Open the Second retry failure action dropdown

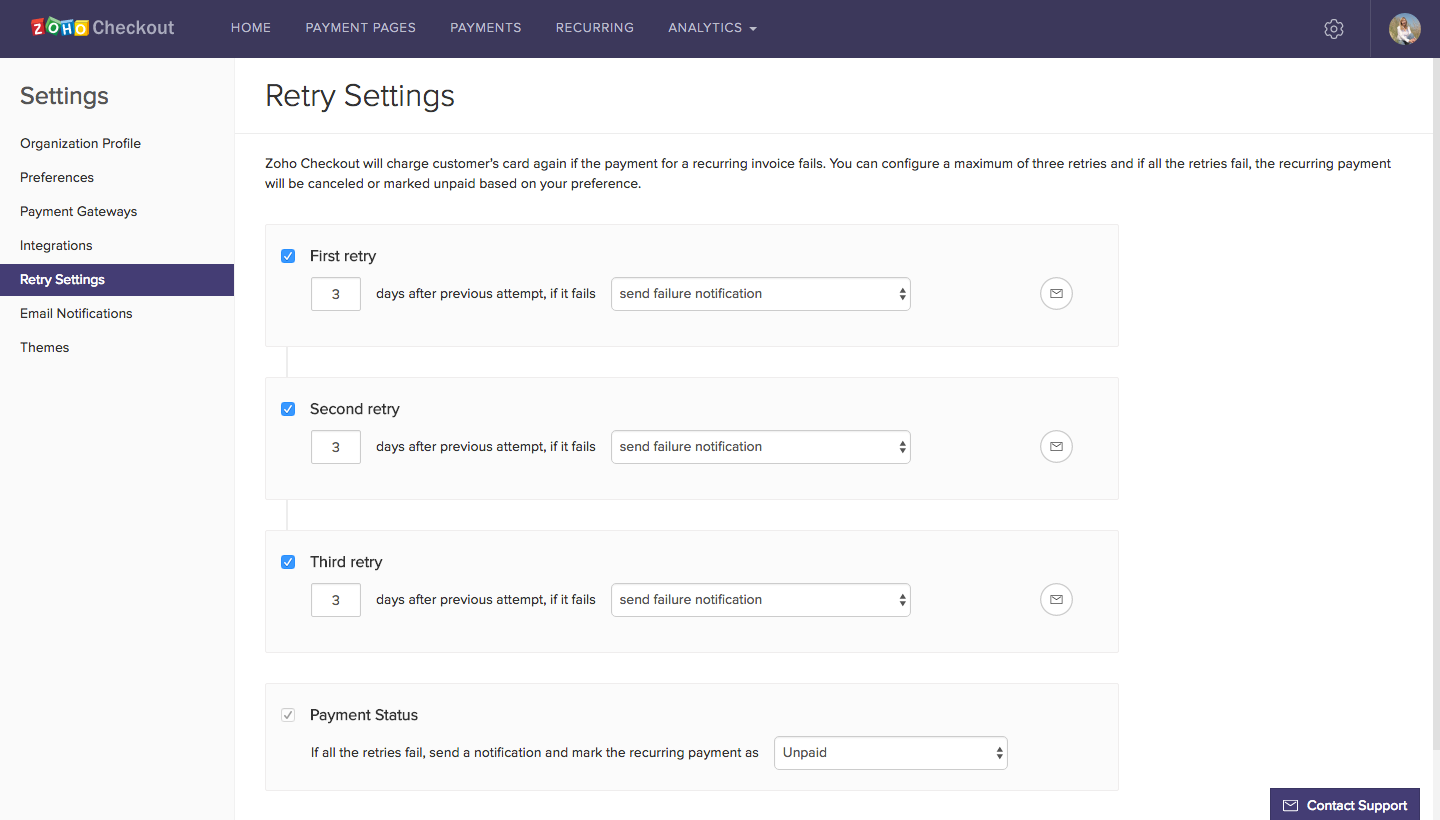(761, 447)
